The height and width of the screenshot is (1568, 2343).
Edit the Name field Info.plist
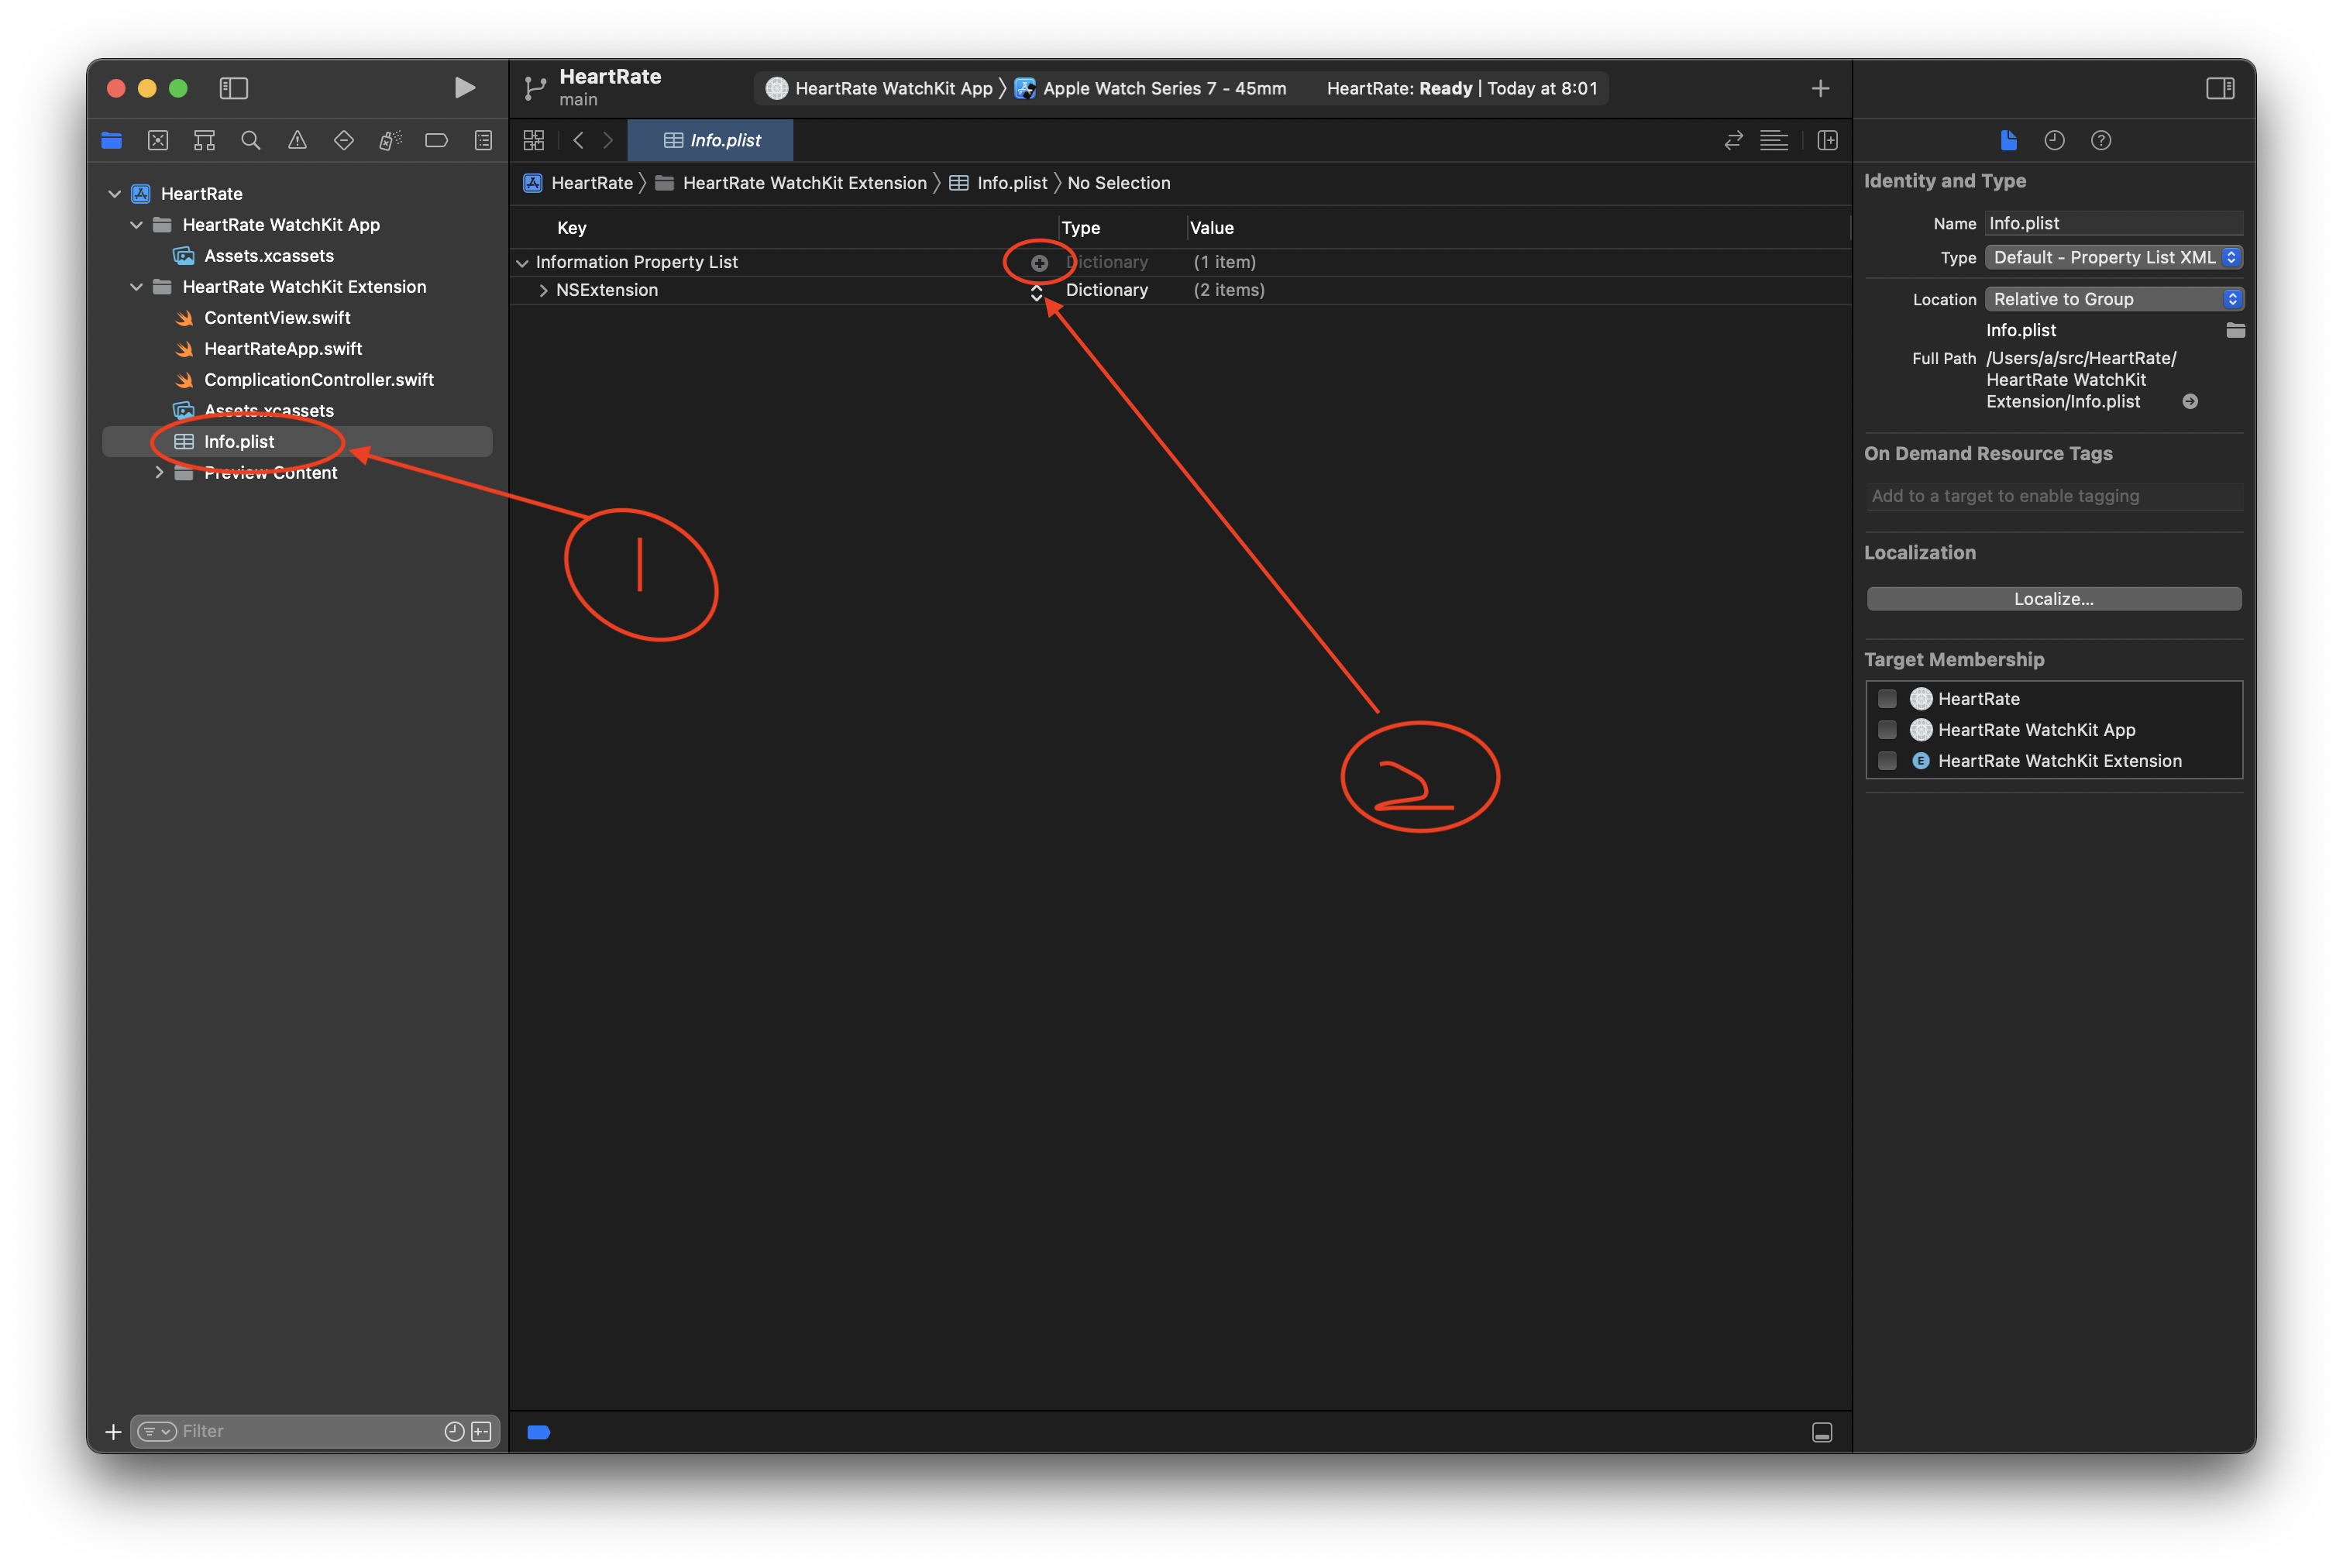coord(2113,224)
